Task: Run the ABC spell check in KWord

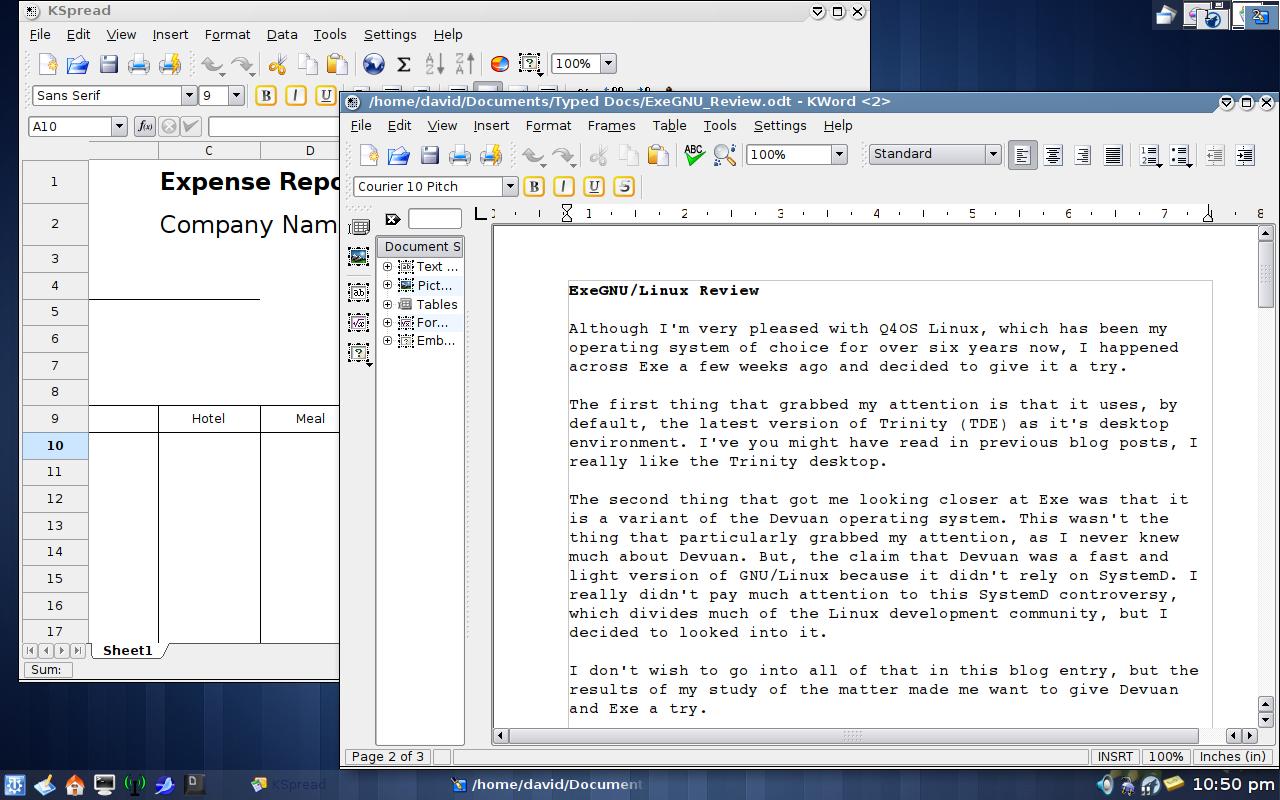Action: [694, 155]
